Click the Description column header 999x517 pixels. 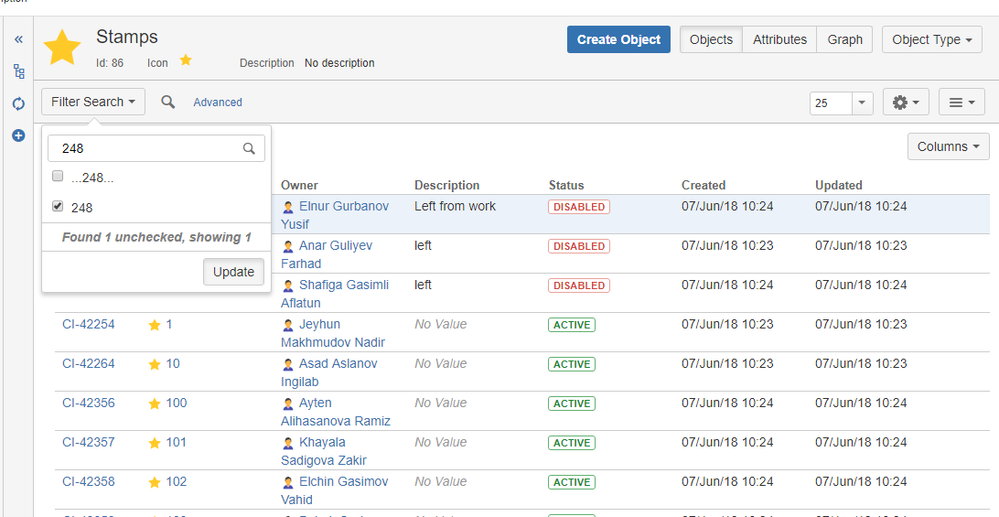447,186
